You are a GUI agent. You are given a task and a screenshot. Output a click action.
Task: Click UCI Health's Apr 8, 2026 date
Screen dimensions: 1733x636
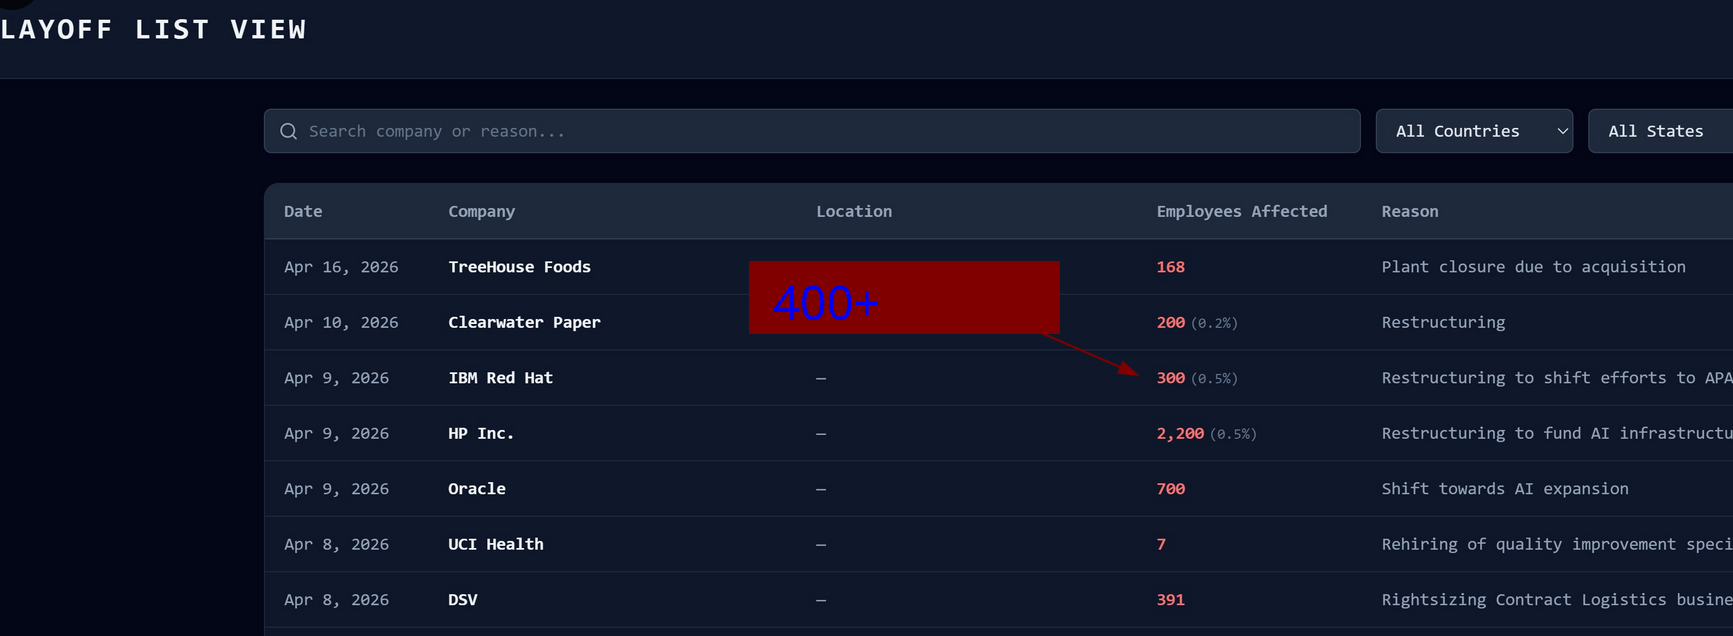[x=336, y=544]
